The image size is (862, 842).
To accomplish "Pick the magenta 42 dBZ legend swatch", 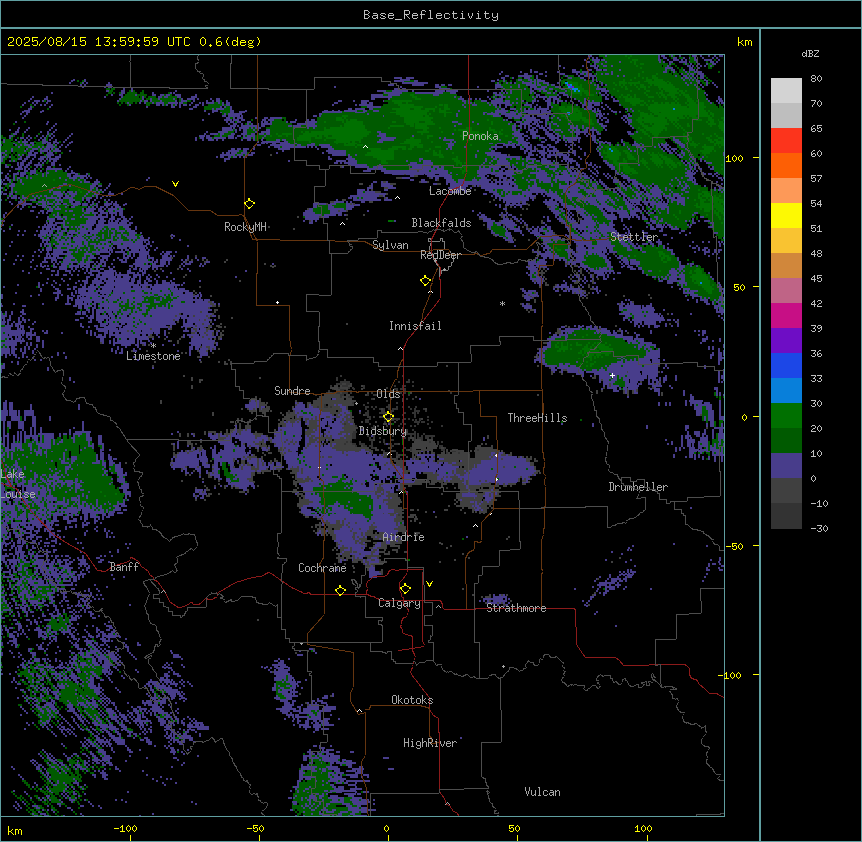I will click(x=786, y=315).
